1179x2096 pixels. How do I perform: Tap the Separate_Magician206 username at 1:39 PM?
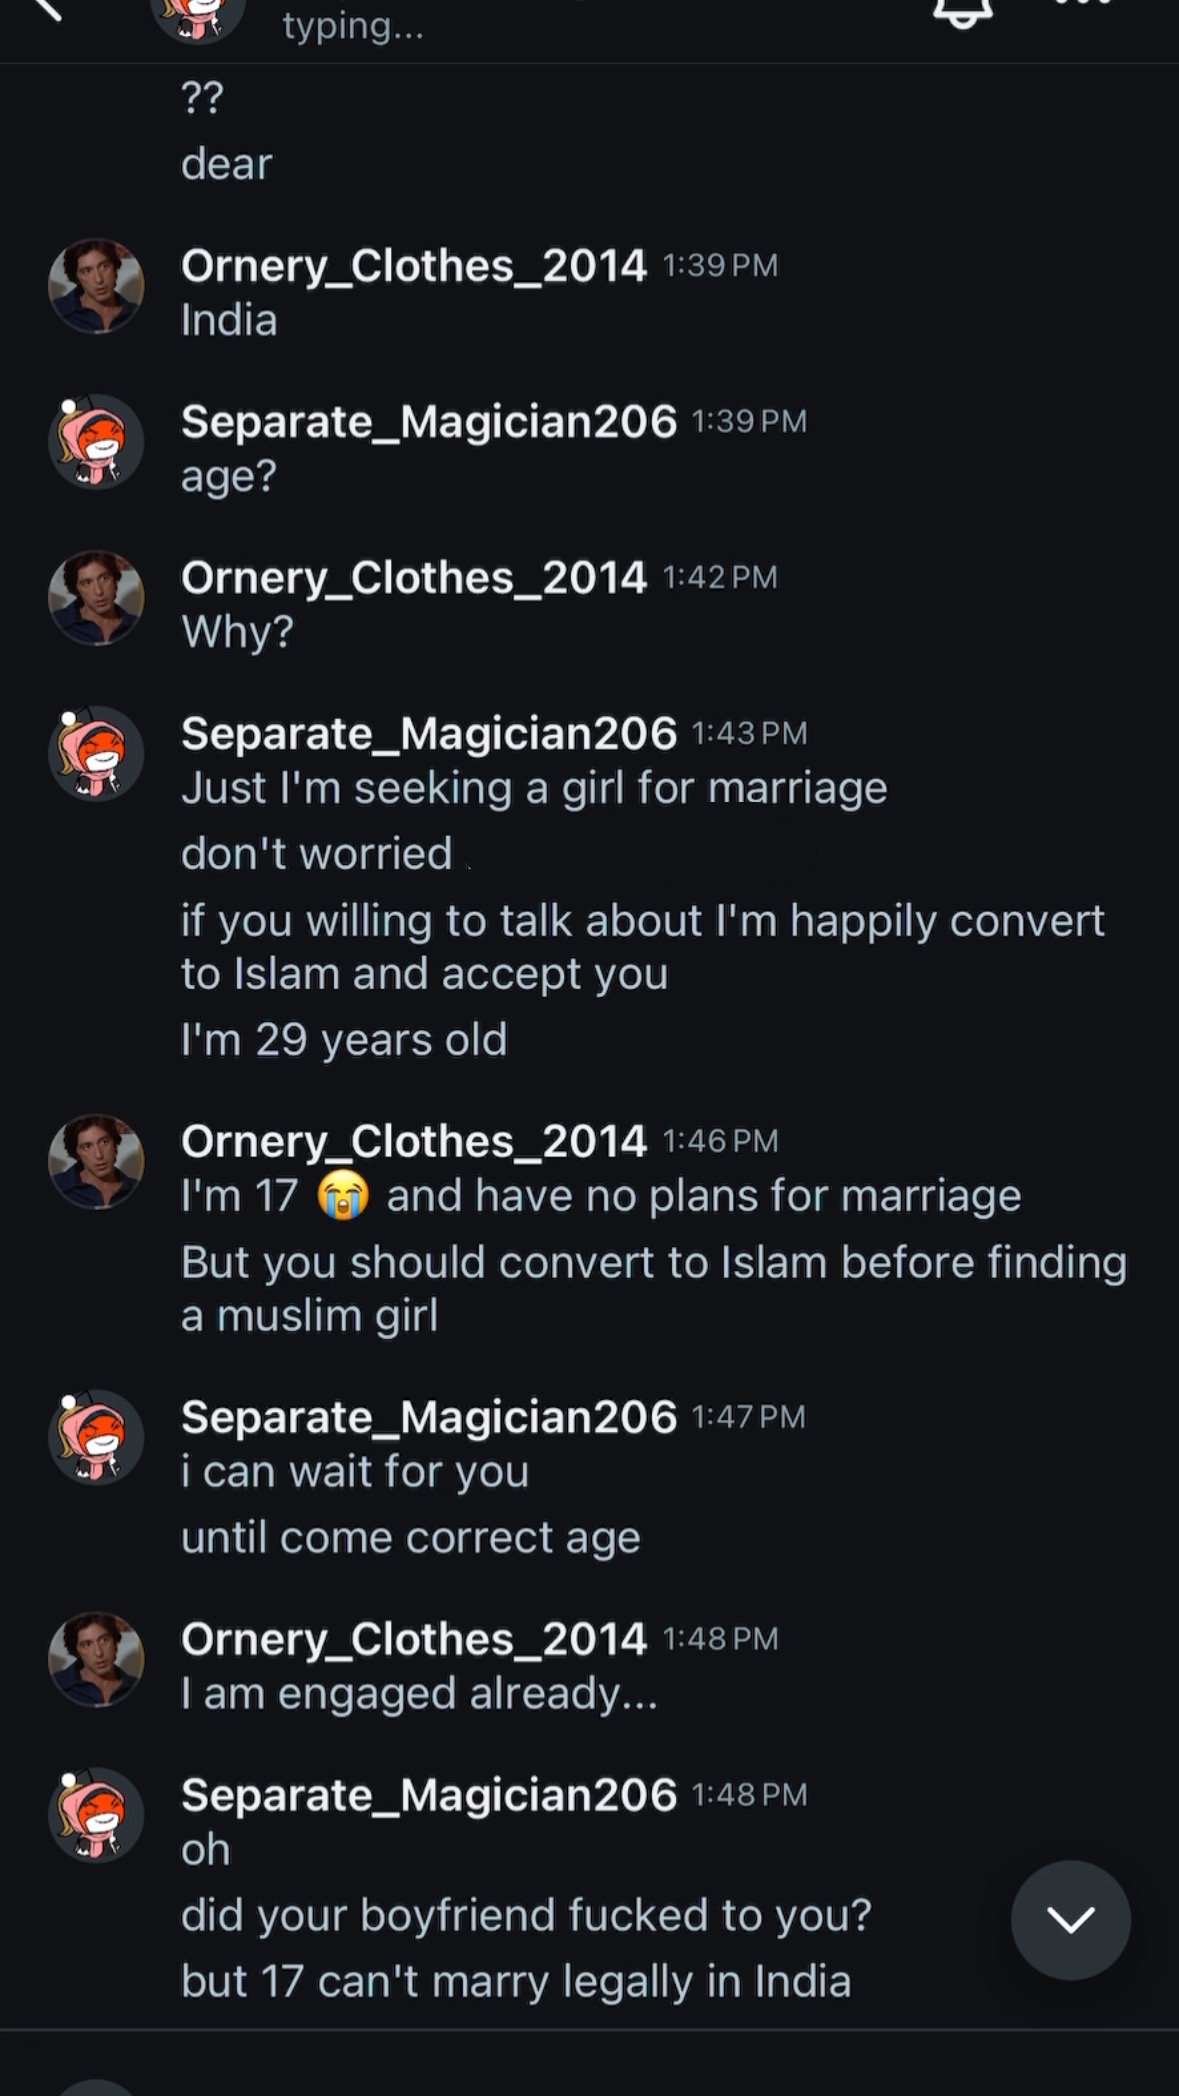pyautogui.click(x=428, y=422)
